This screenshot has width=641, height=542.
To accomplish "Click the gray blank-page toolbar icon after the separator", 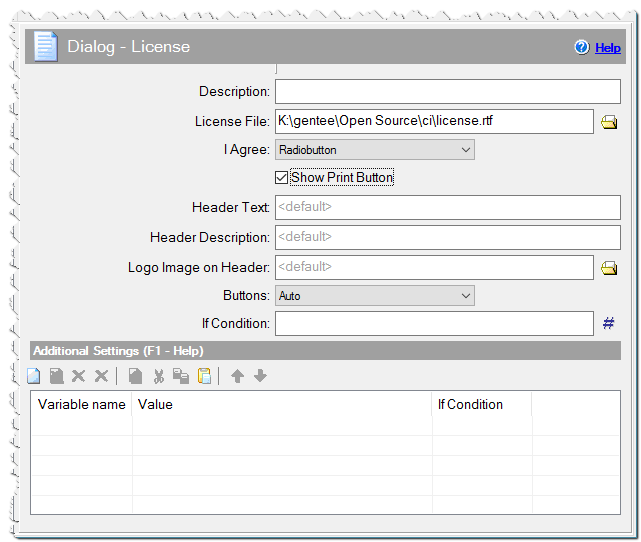I will 135,376.
